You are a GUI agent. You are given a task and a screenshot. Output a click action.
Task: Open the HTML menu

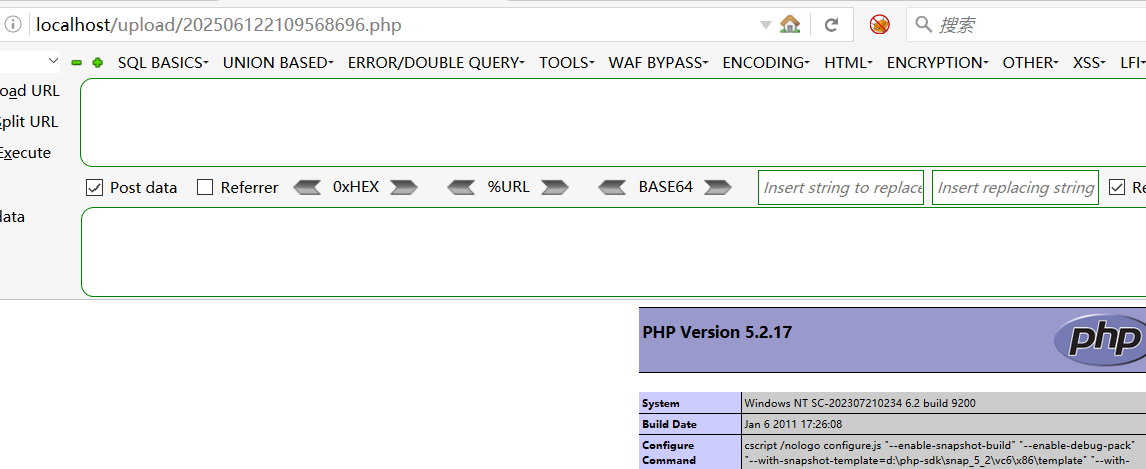[x=848, y=63]
